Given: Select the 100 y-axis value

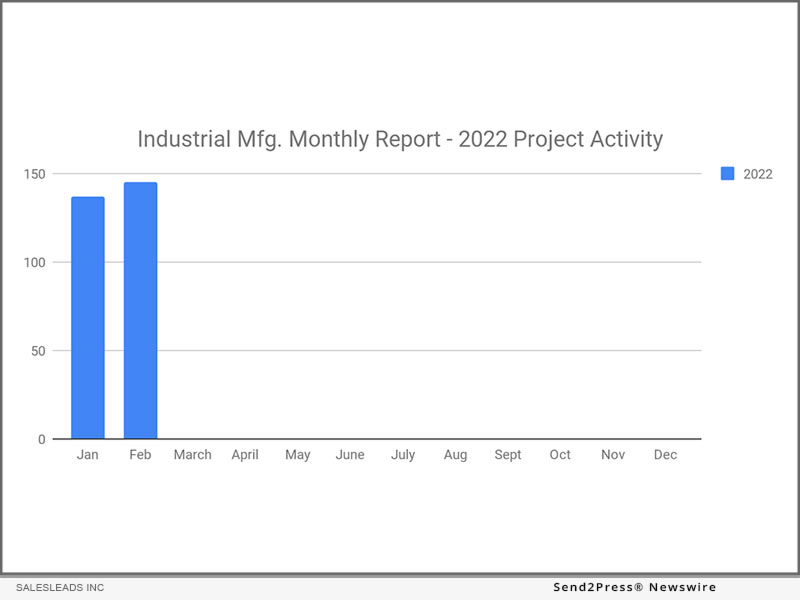Looking at the screenshot, I should (36, 262).
